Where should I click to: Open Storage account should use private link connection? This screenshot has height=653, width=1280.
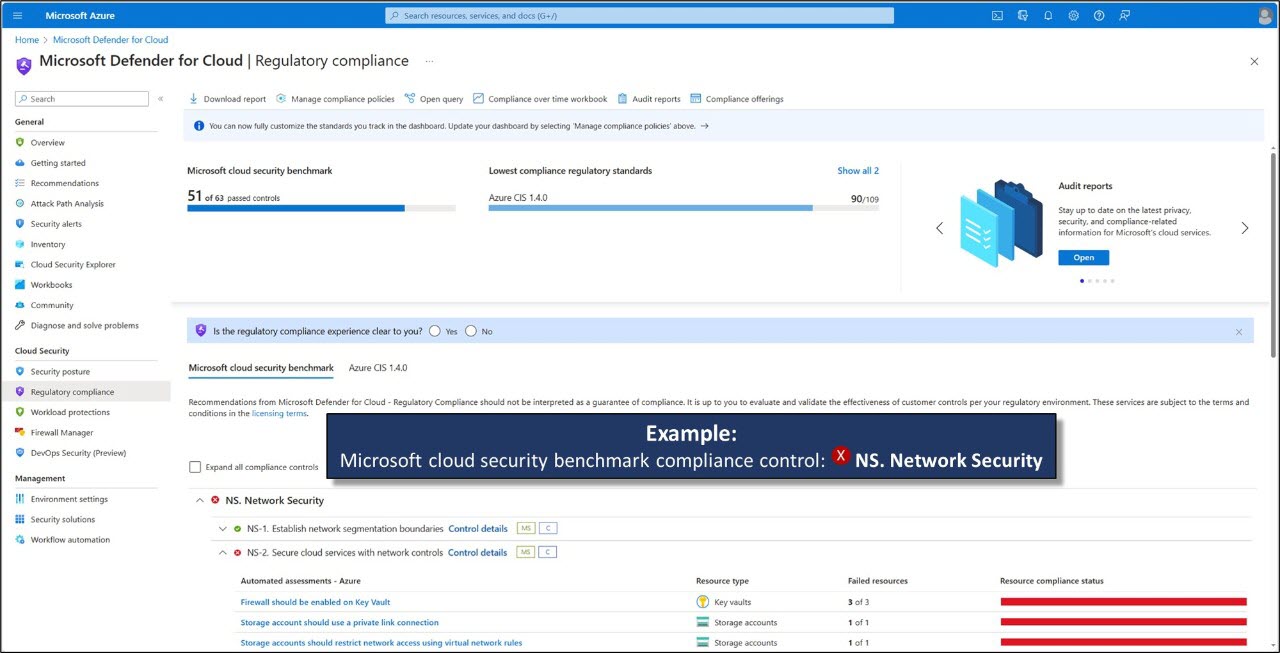(x=339, y=622)
